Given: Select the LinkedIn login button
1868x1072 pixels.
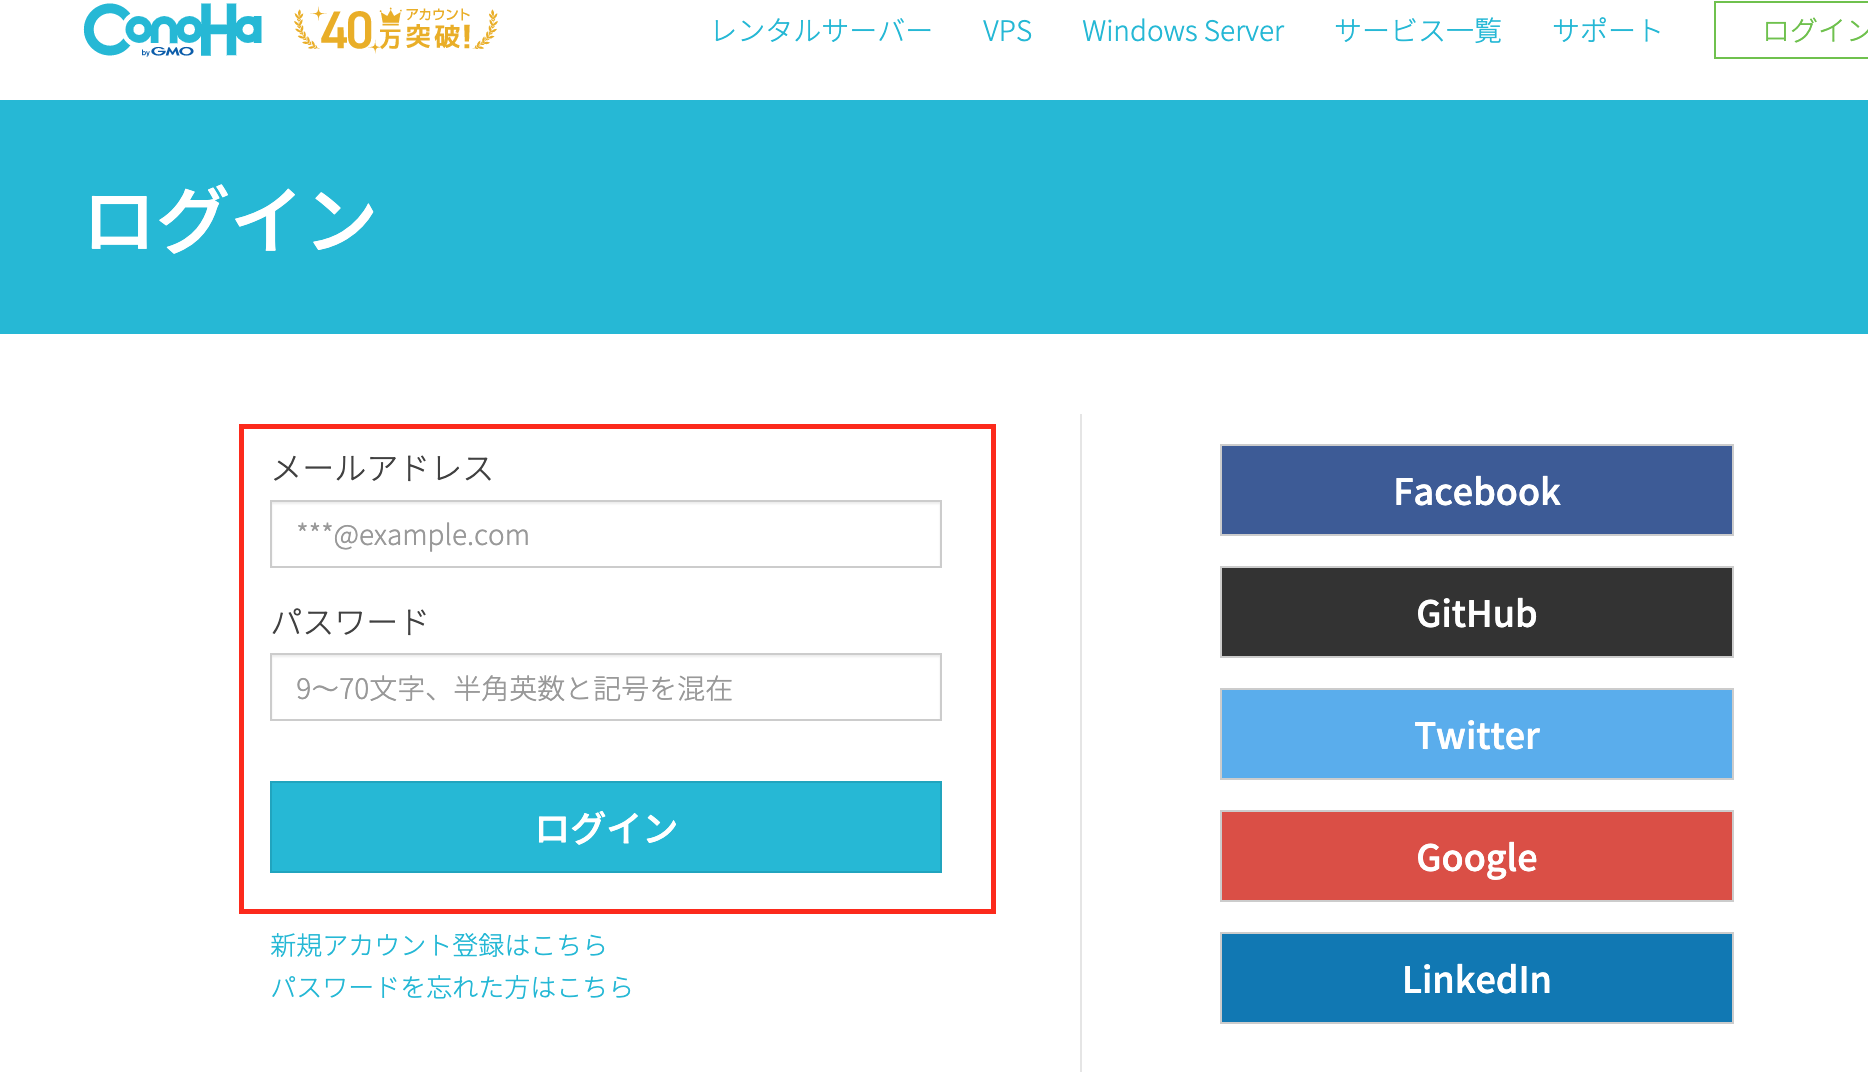Looking at the screenshot, I should (1476, 978).
